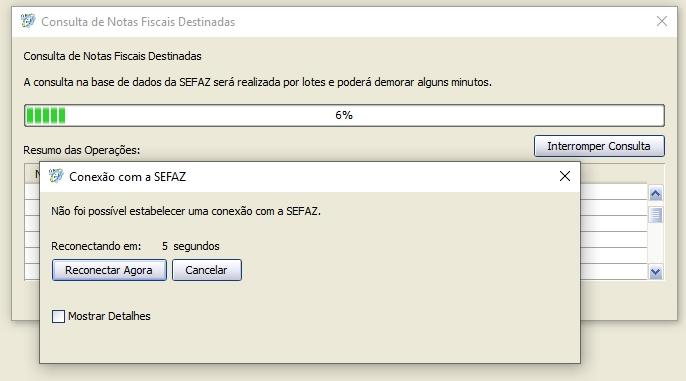Enable the Mostrar Detalhes checkbox
The height and width of the screenshot is (381, 686).
58,316
